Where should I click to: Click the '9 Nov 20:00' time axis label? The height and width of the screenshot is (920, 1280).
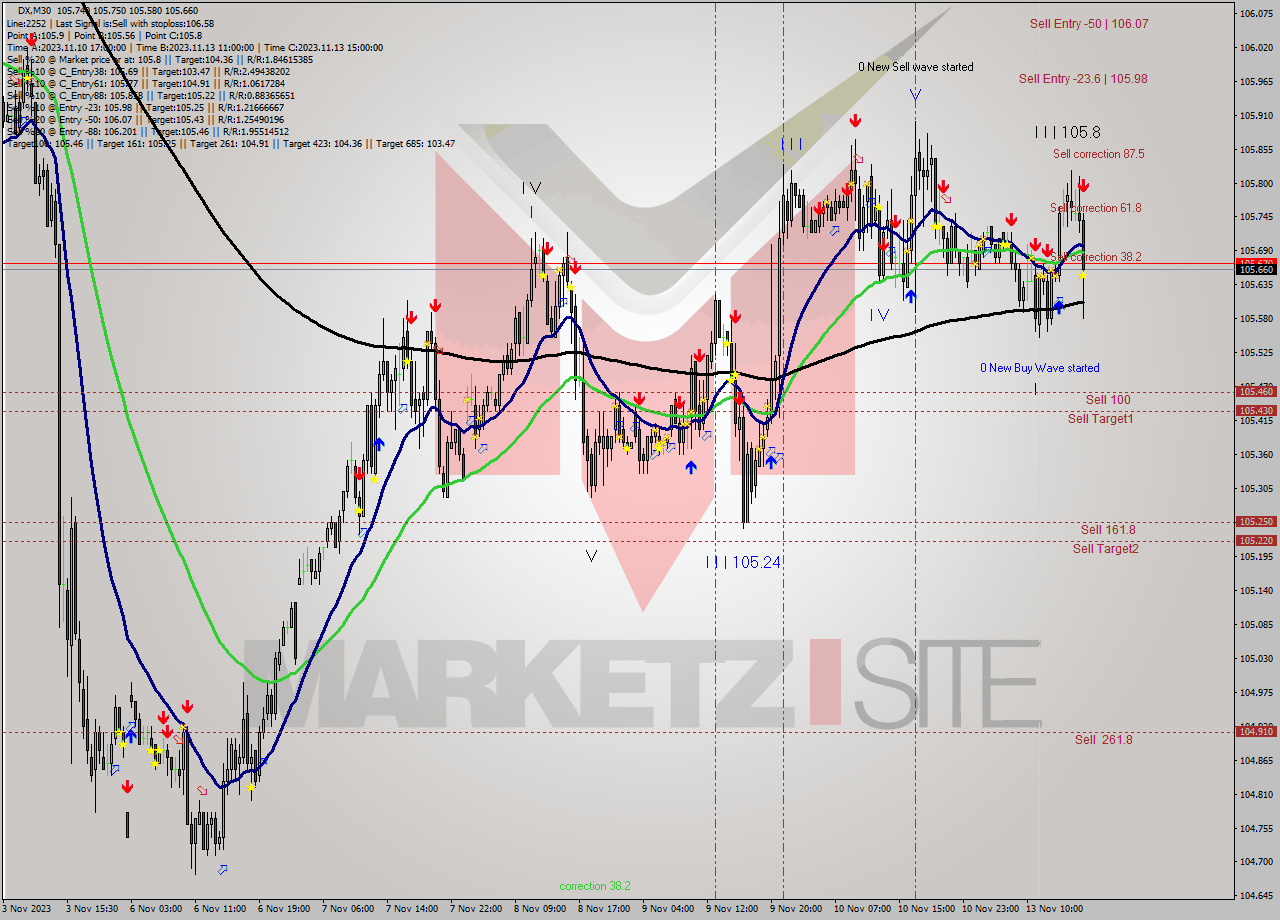click(x=796, y=909)
